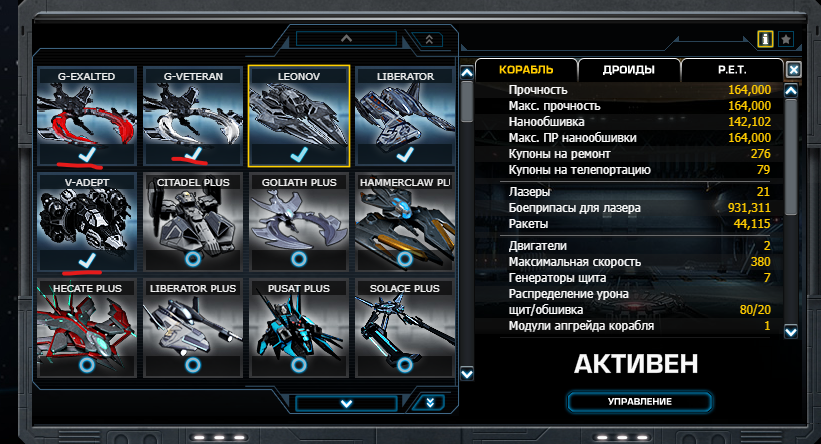Switch to the ДРОИДЫ tab
This screenshot has height=444, width=821.
pos(628,70)
